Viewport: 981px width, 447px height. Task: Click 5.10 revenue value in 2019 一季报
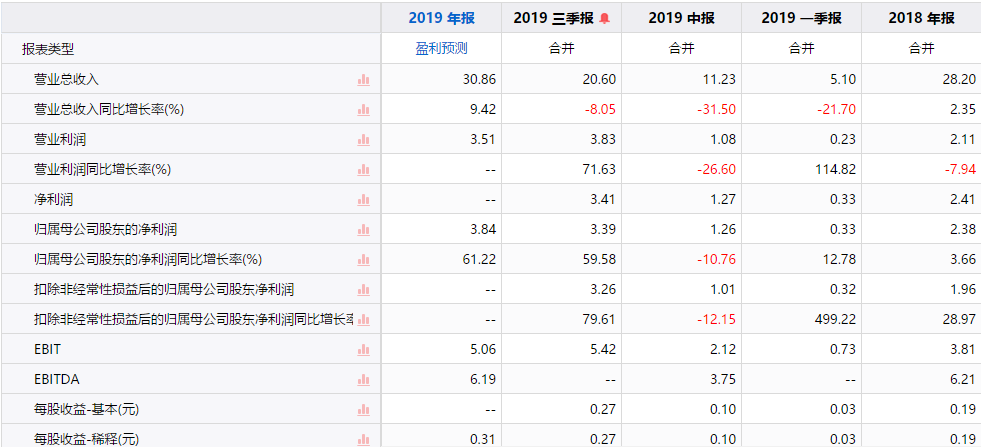(843, 80)
